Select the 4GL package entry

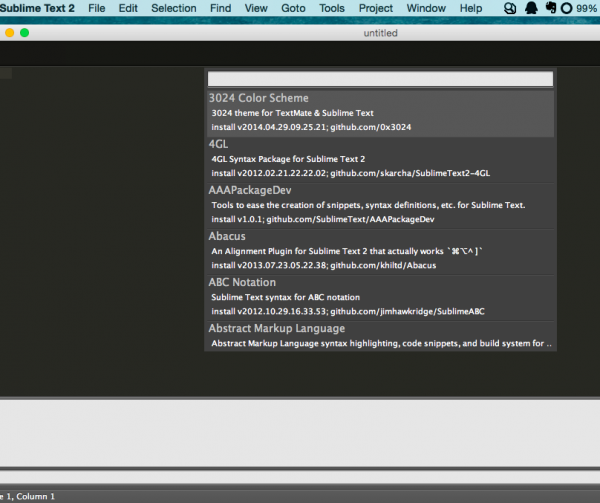pyautogui.click(x=380, y=159)
